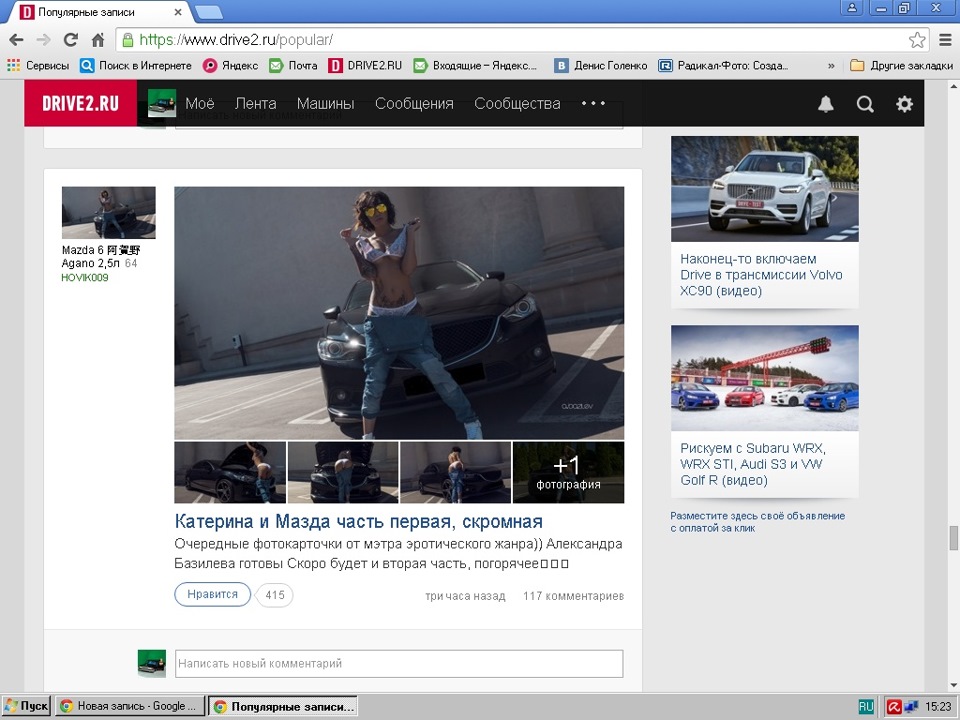Open the browser home page icon
This screenshot has width=960, height=720.
98,40
